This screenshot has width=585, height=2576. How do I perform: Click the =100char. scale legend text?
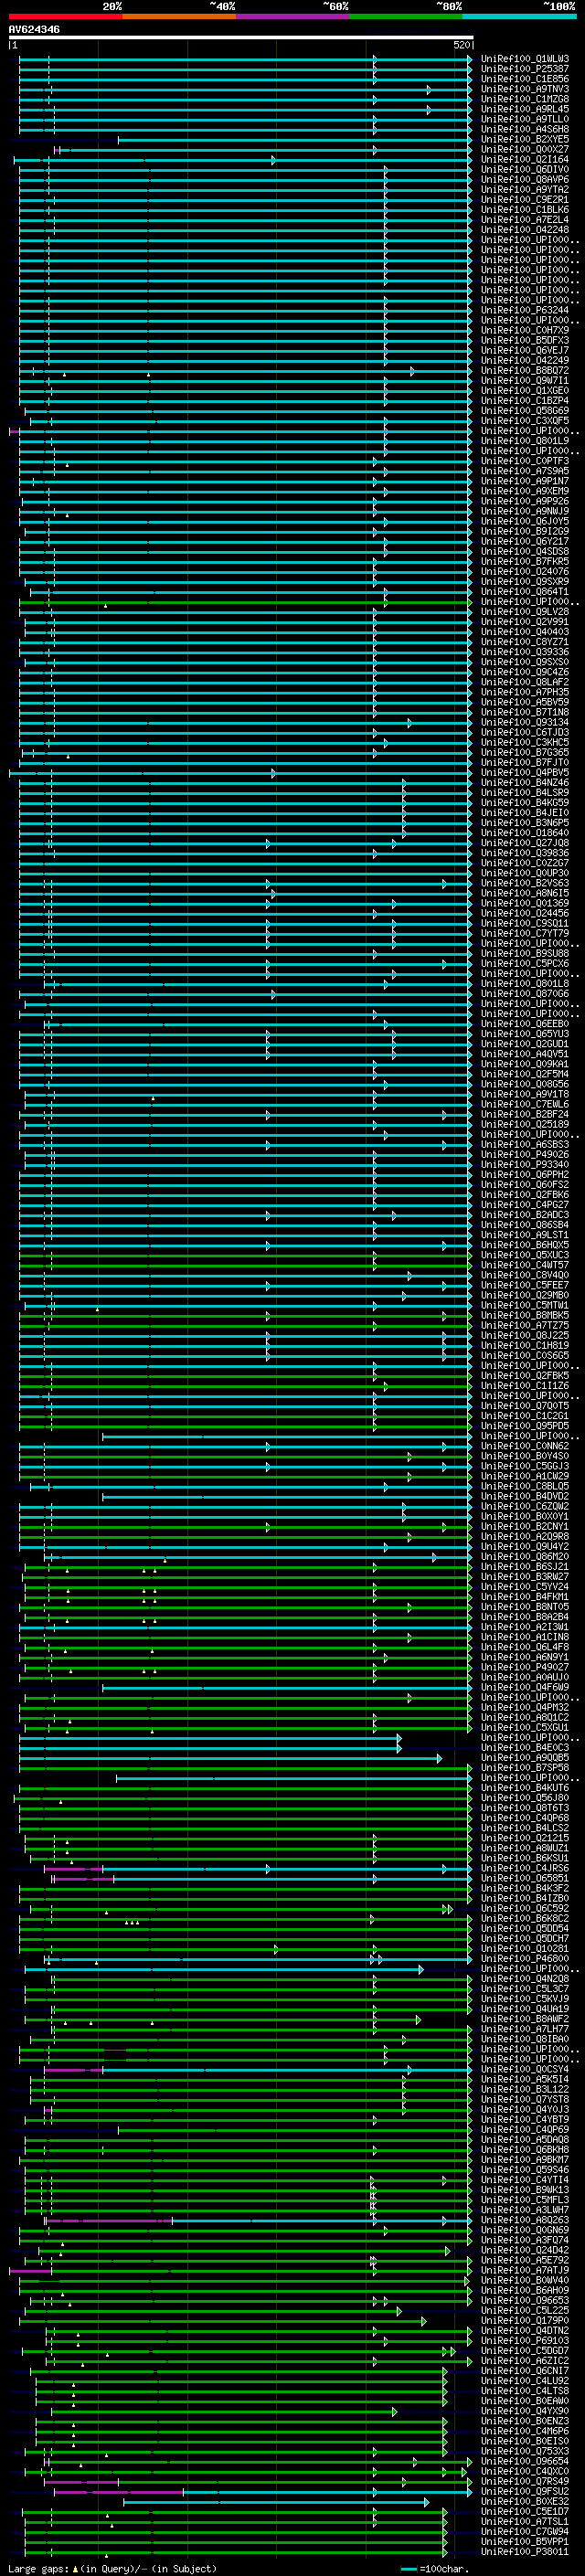443,2569
